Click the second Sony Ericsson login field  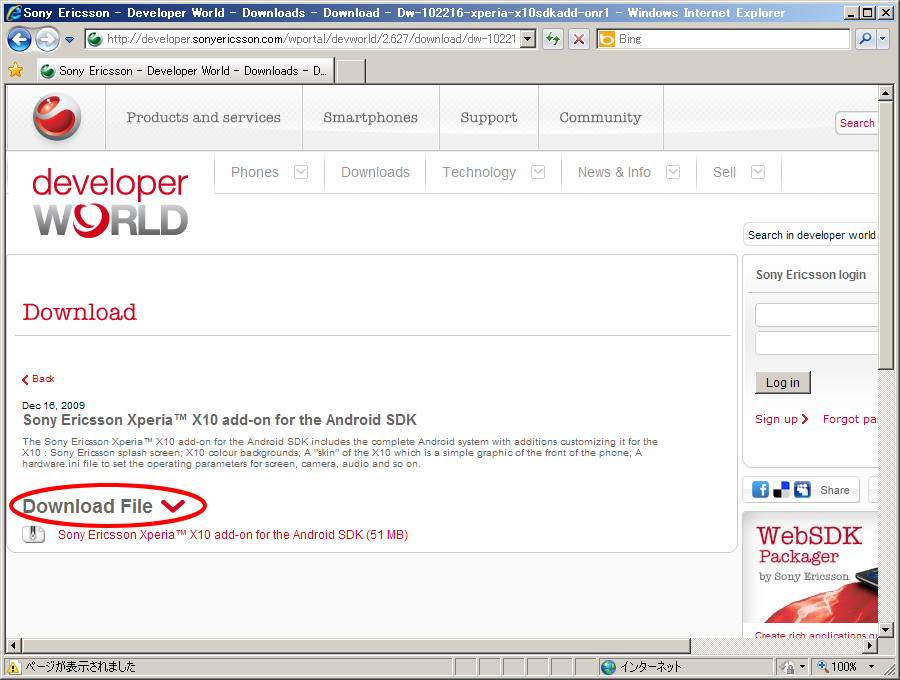(816, 343)
